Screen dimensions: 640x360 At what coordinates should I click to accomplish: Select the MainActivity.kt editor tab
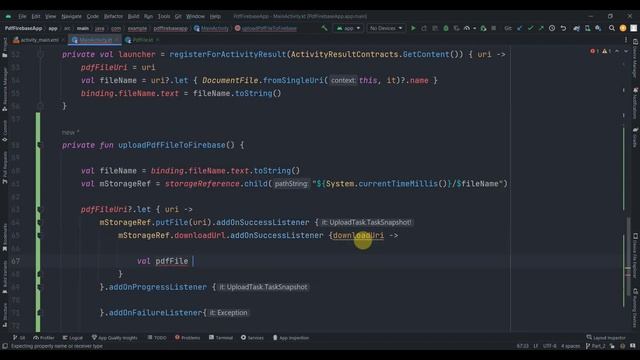(95, 40)
